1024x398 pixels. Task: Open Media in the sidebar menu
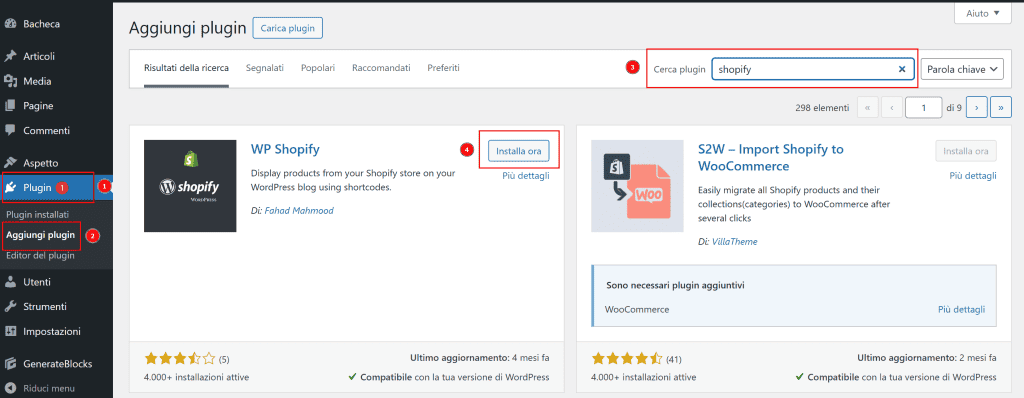(x=37, y=82)
